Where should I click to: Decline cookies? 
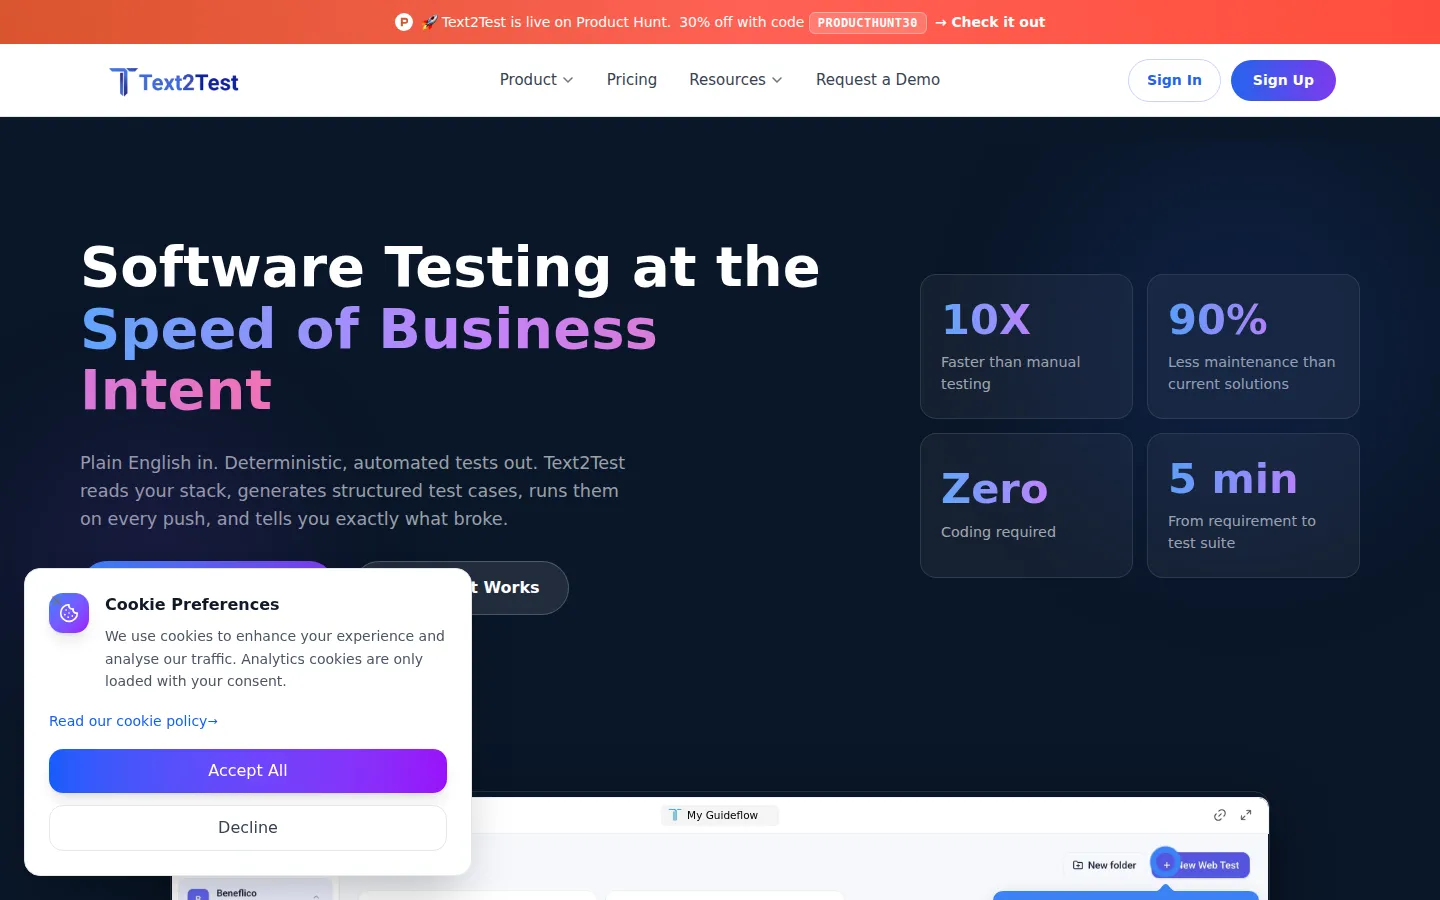click(x=248, y=828)
